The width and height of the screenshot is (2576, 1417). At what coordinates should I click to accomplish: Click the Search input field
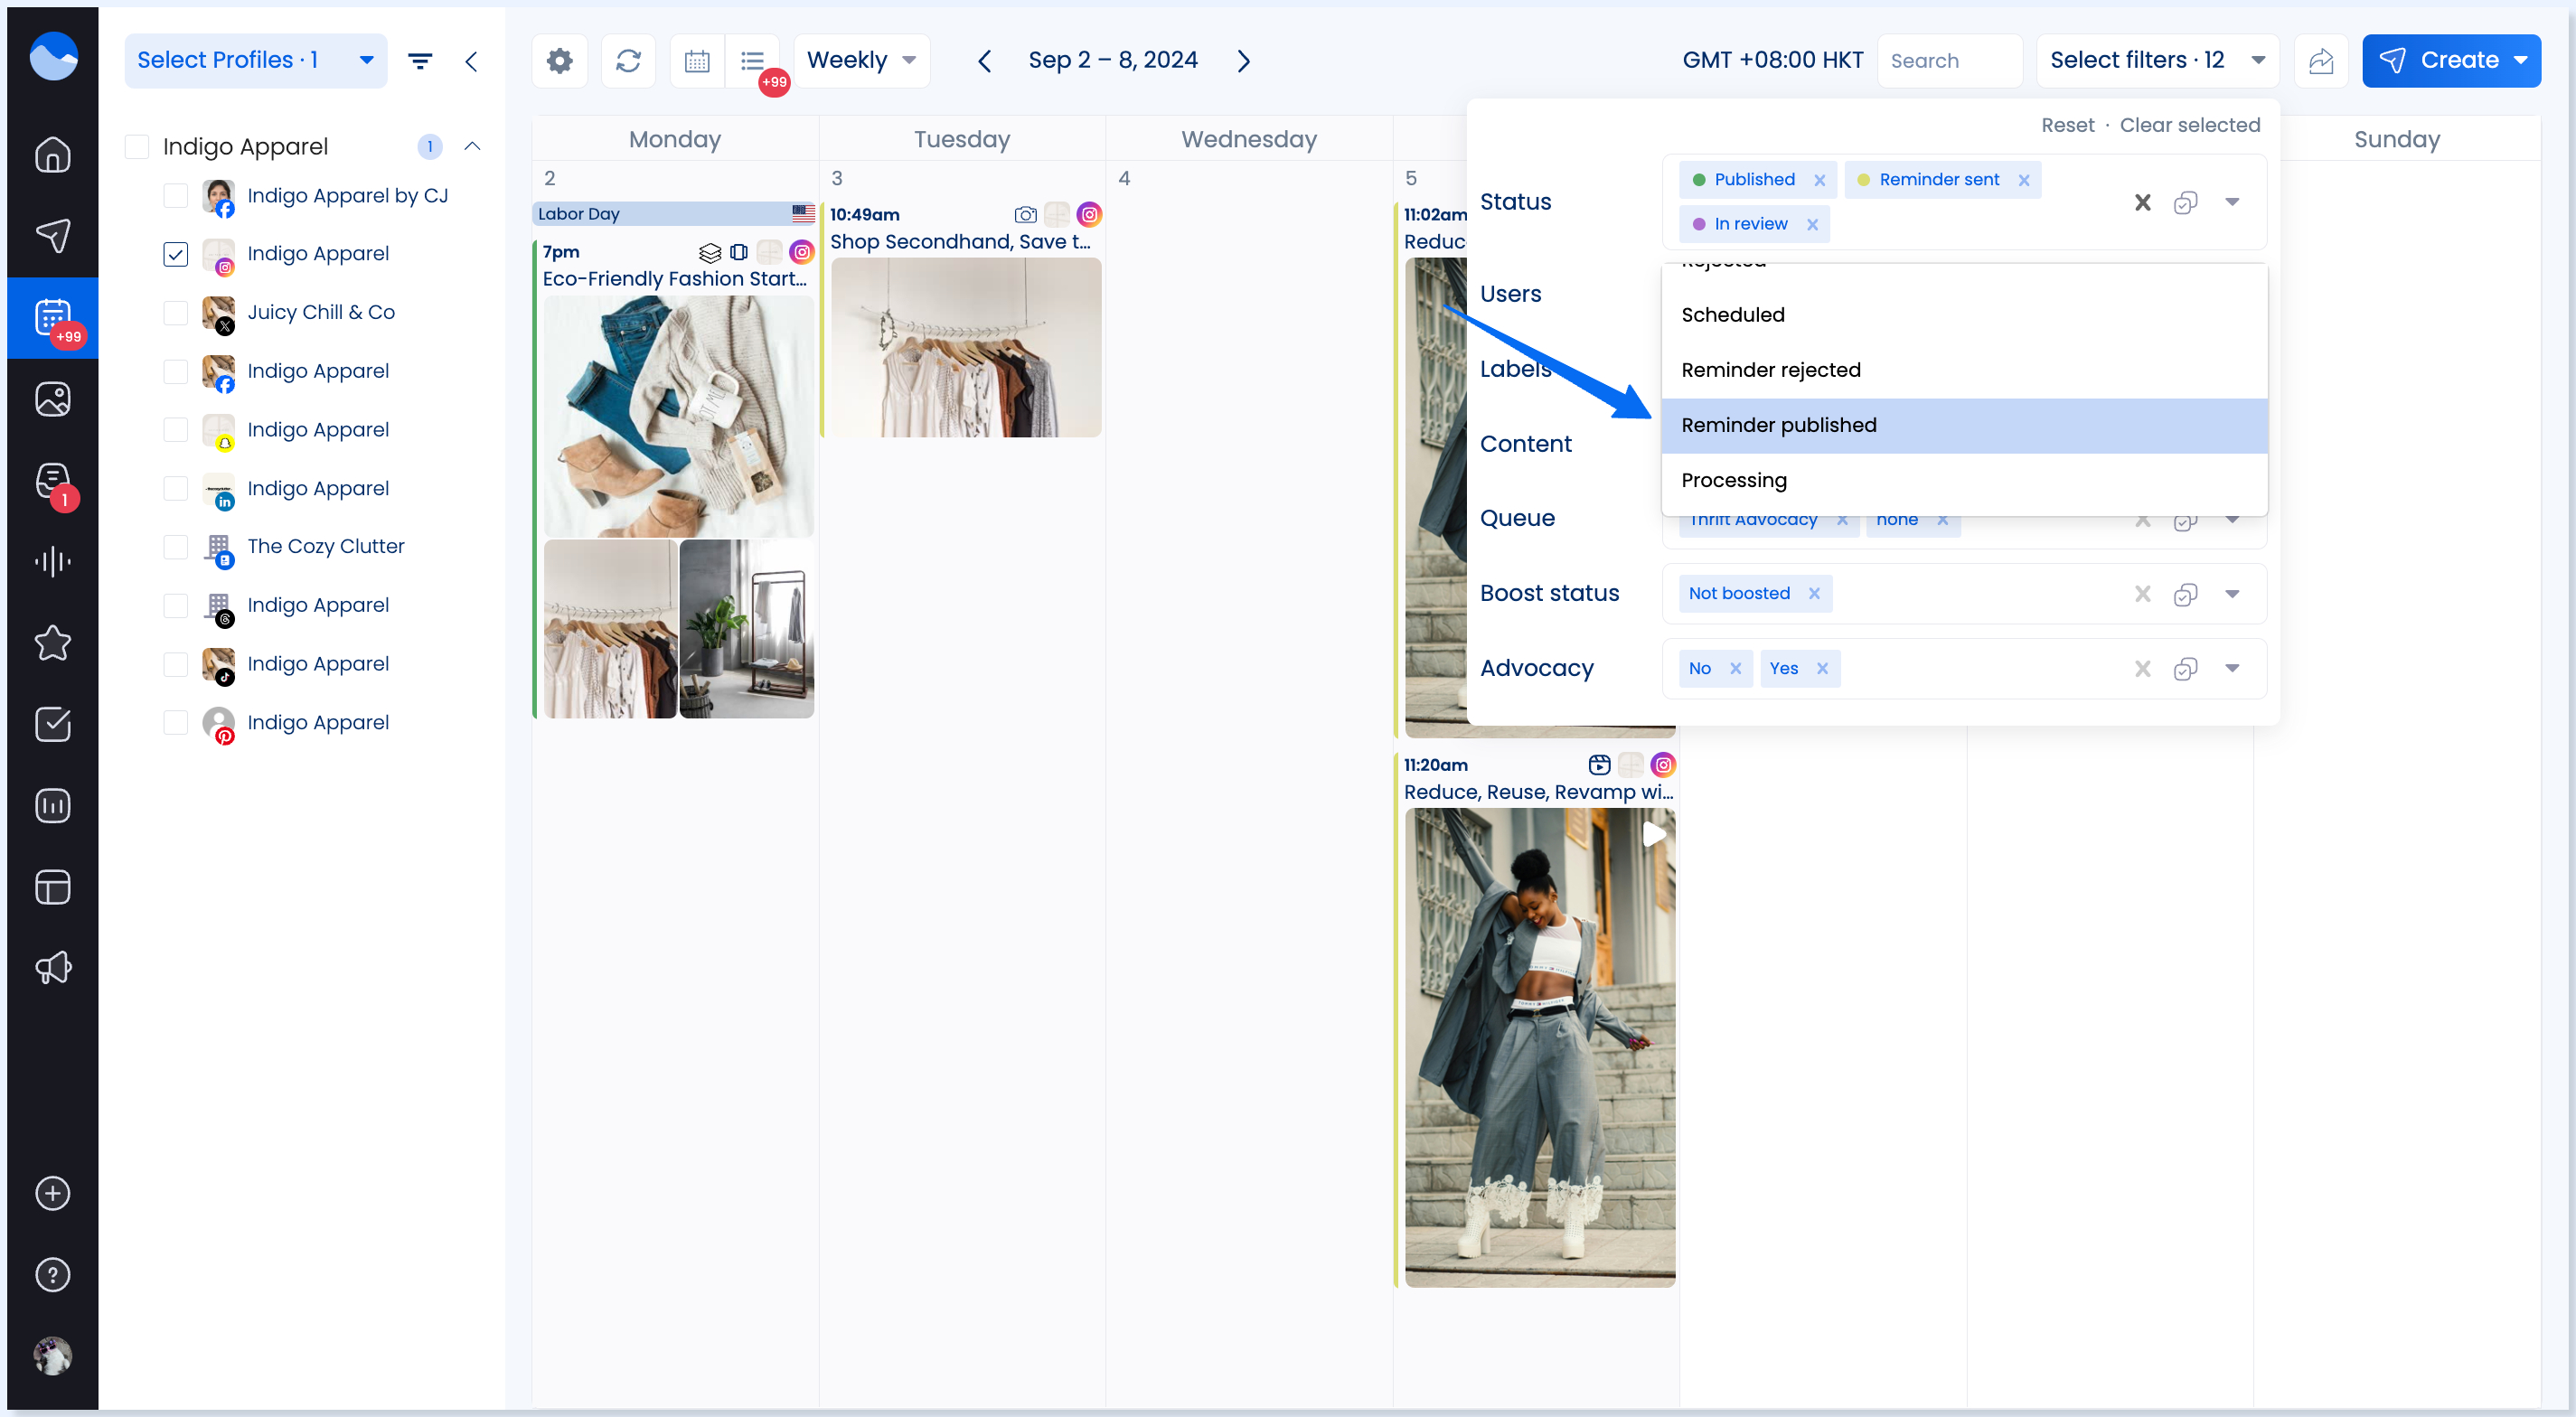1950,61
